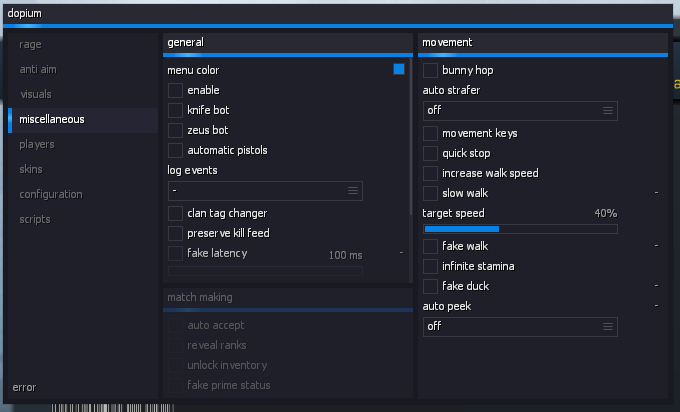Click the general panel scrollbar
Viewport: 680px width, 412px height.
click(410, 137)
